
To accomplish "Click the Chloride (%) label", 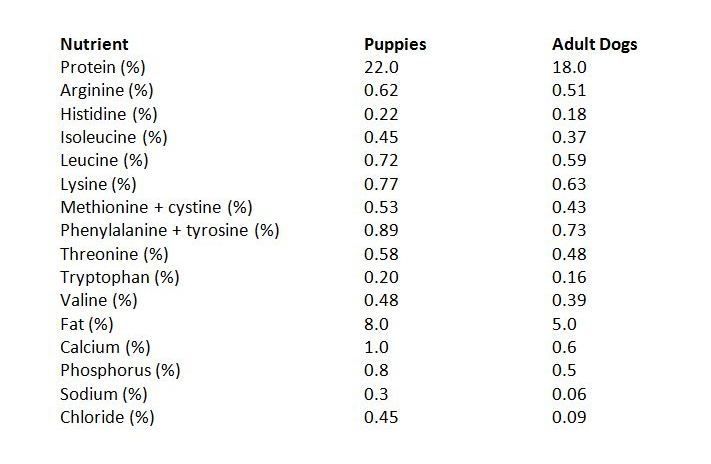I will [x=107, y=417].
